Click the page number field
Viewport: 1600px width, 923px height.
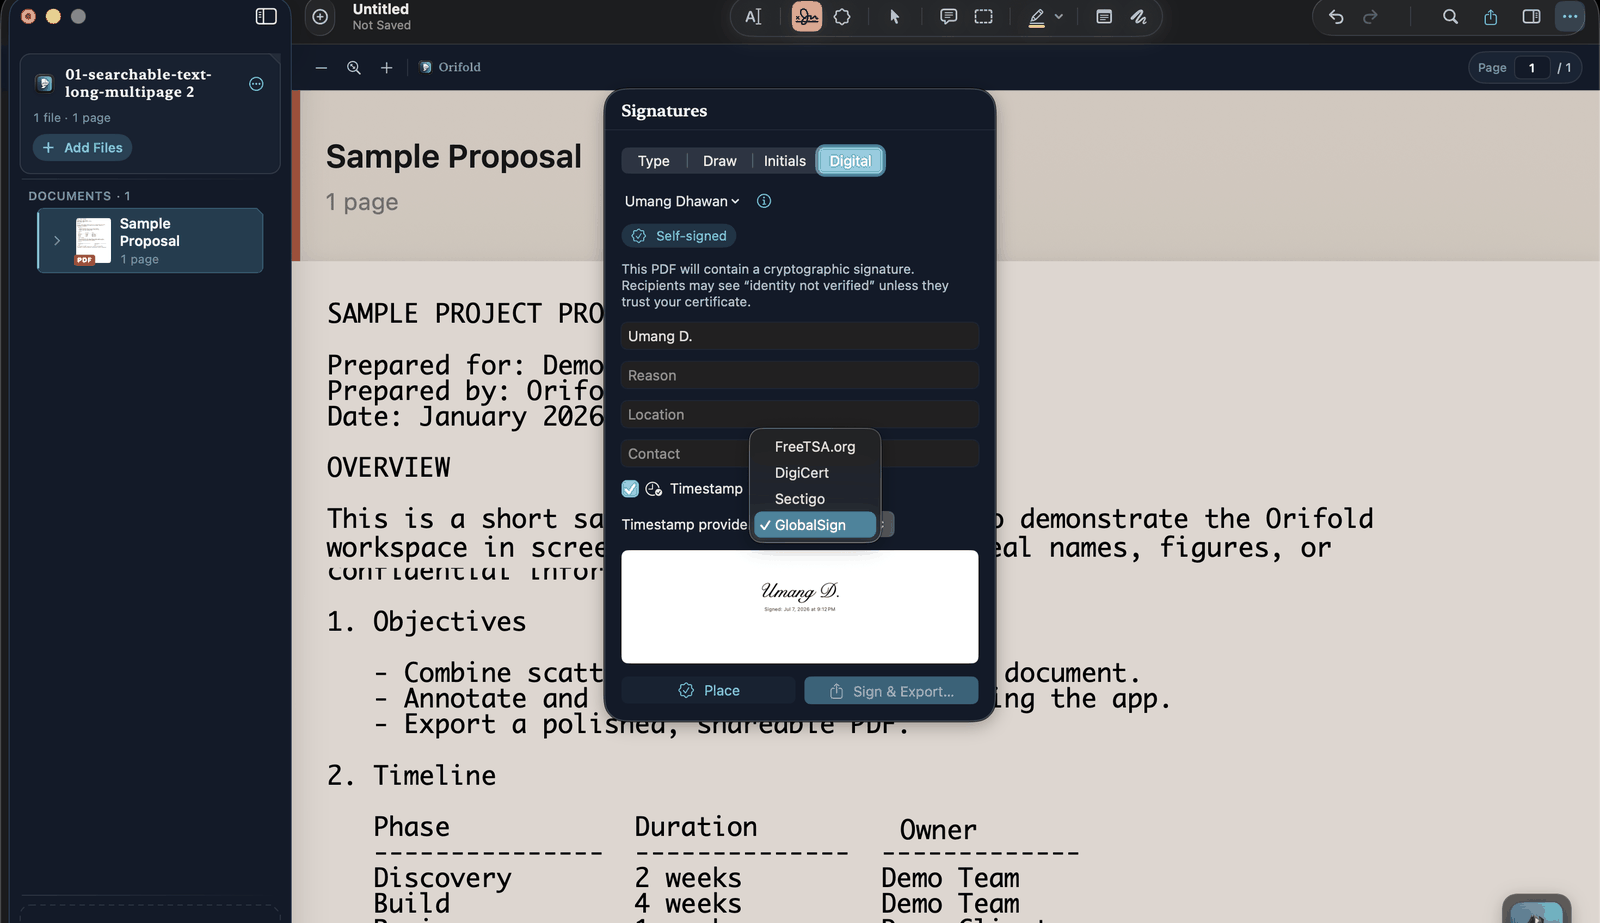point(1532,68)
